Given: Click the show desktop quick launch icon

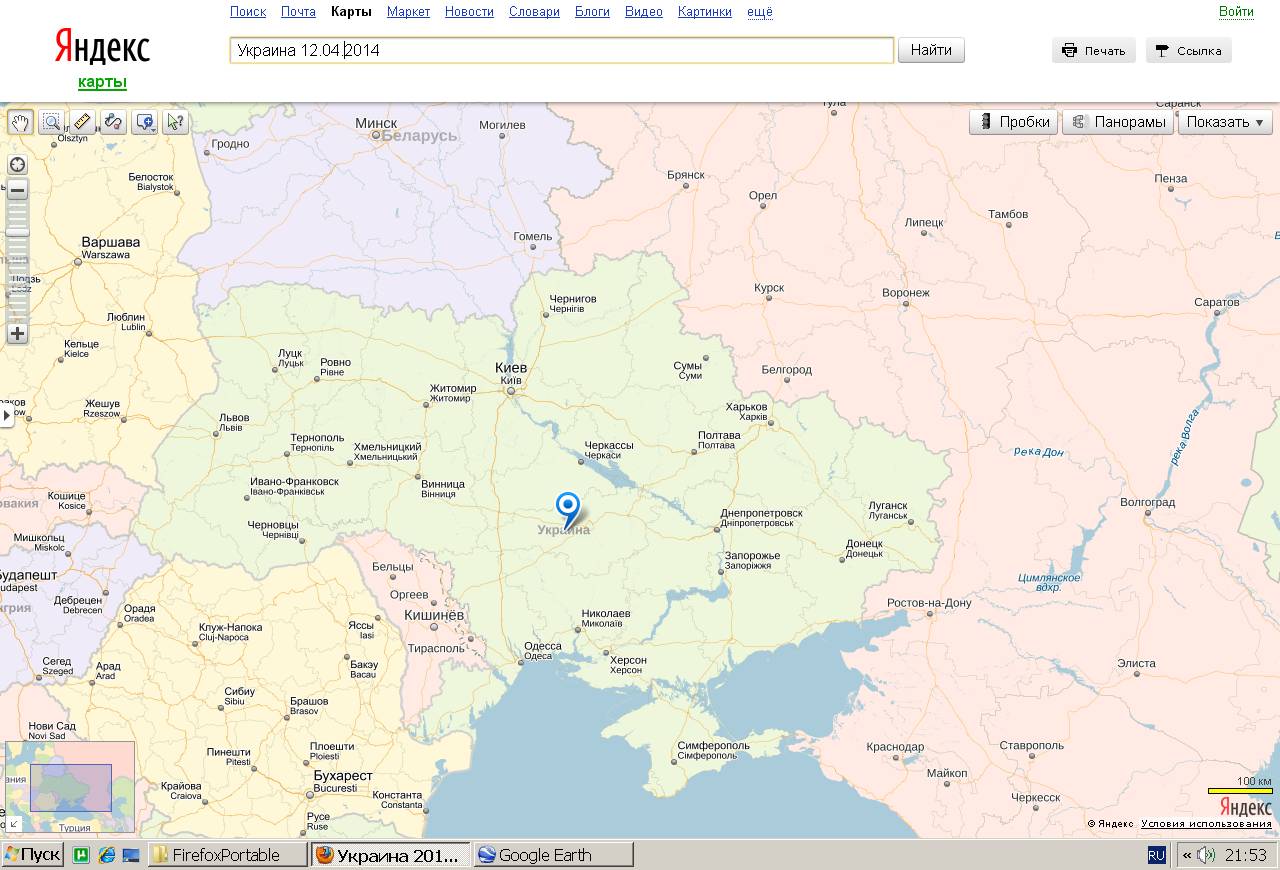Looking at the screenshot, I should pyautogui.click(x=131, y=855).
